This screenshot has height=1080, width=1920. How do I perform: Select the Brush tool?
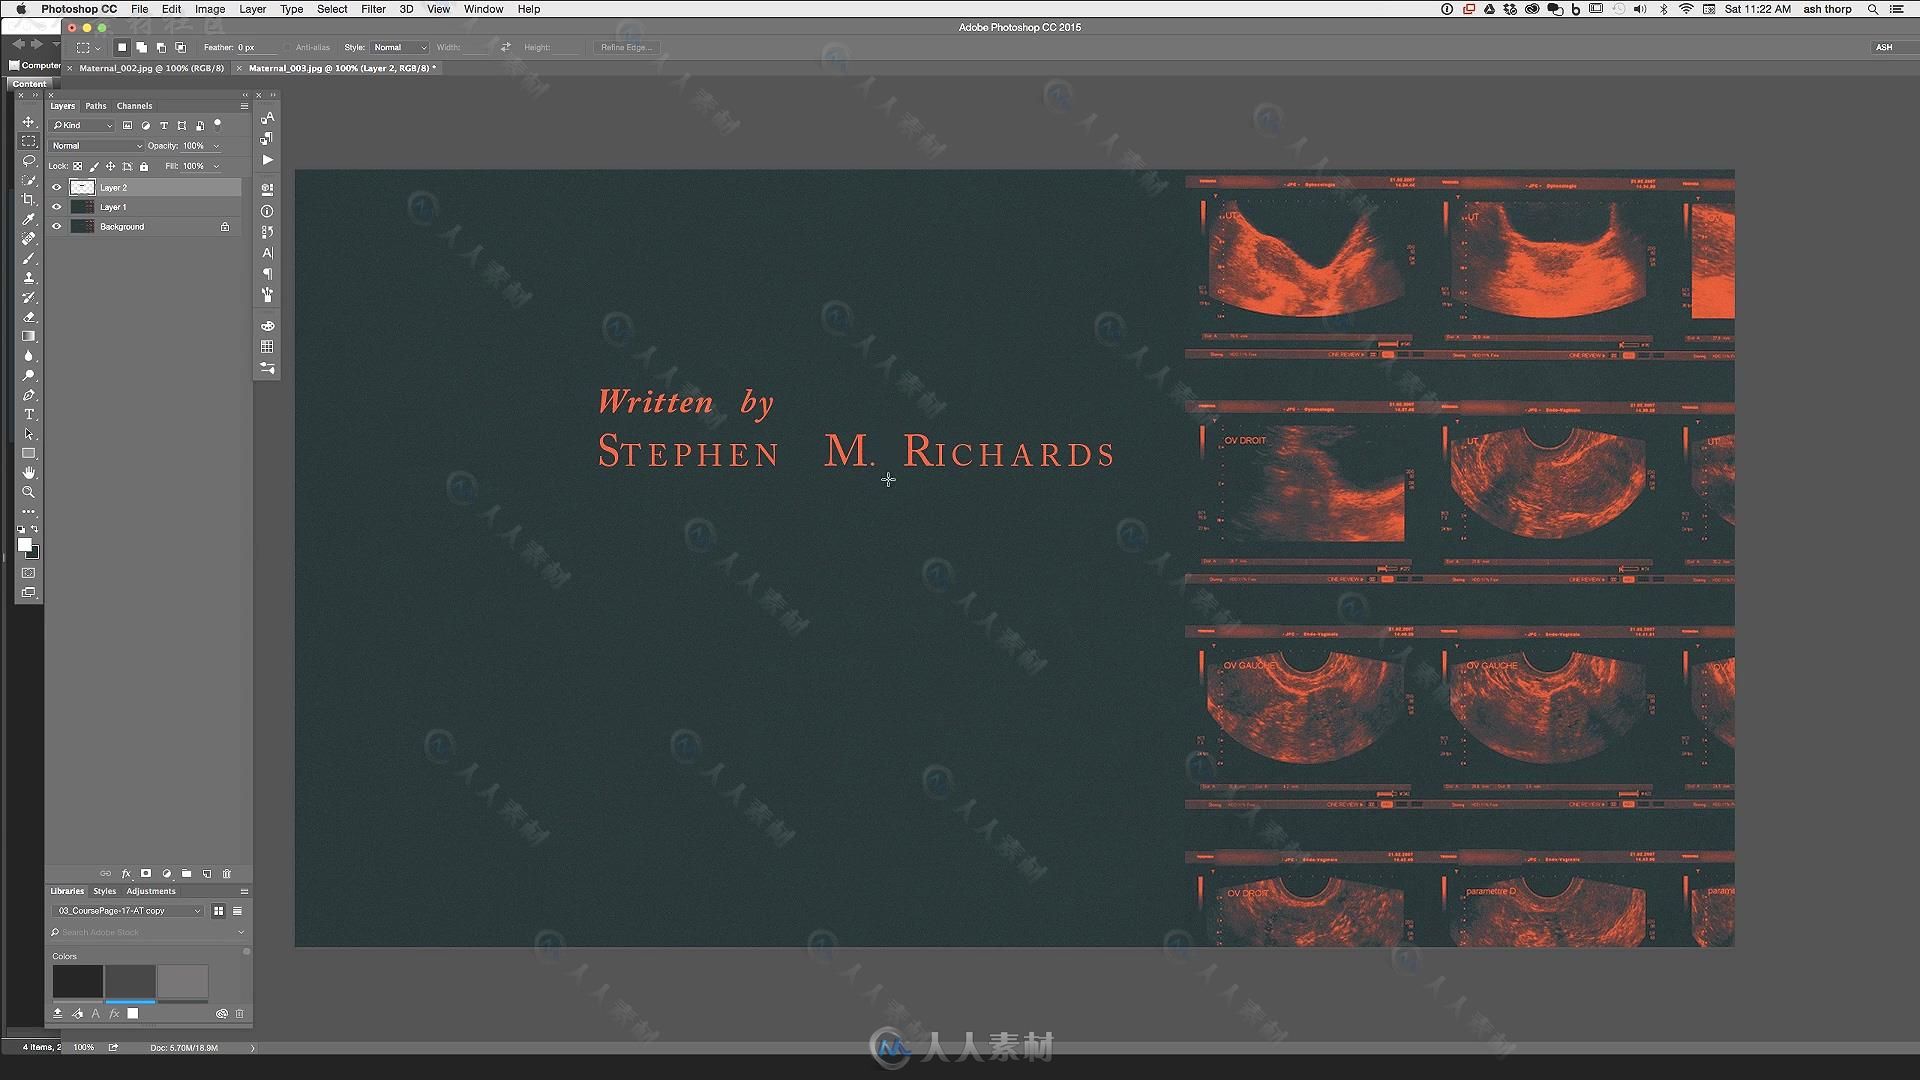[x=29, y=258]
